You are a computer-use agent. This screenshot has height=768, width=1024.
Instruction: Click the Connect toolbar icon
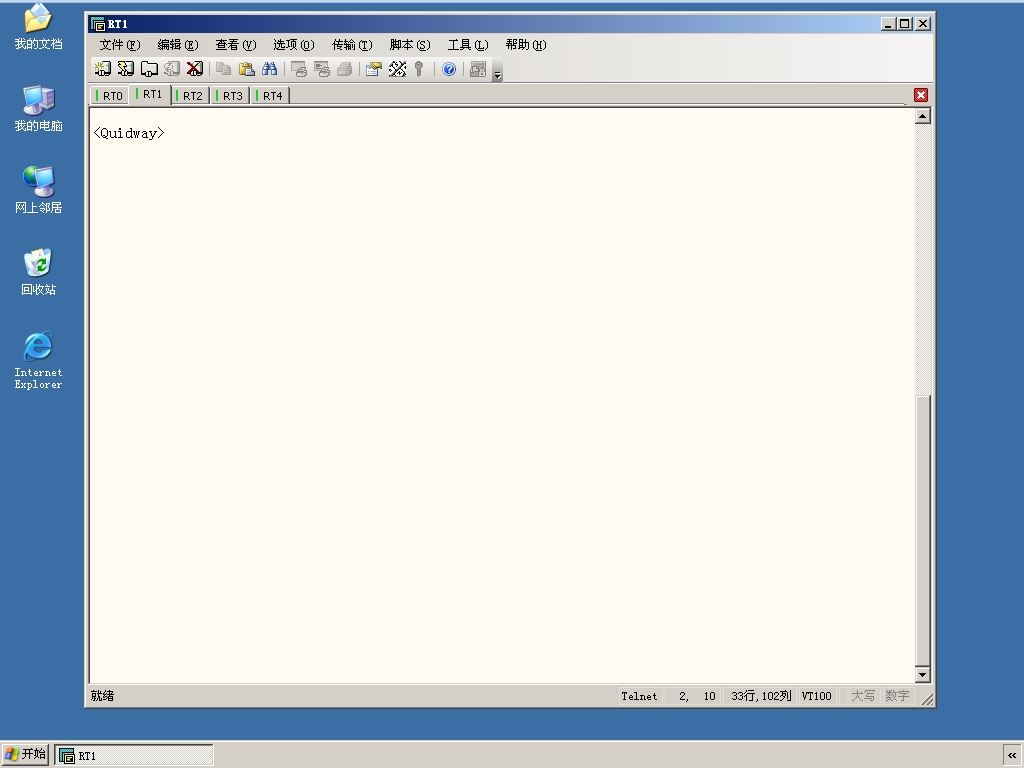coord(103,69)
